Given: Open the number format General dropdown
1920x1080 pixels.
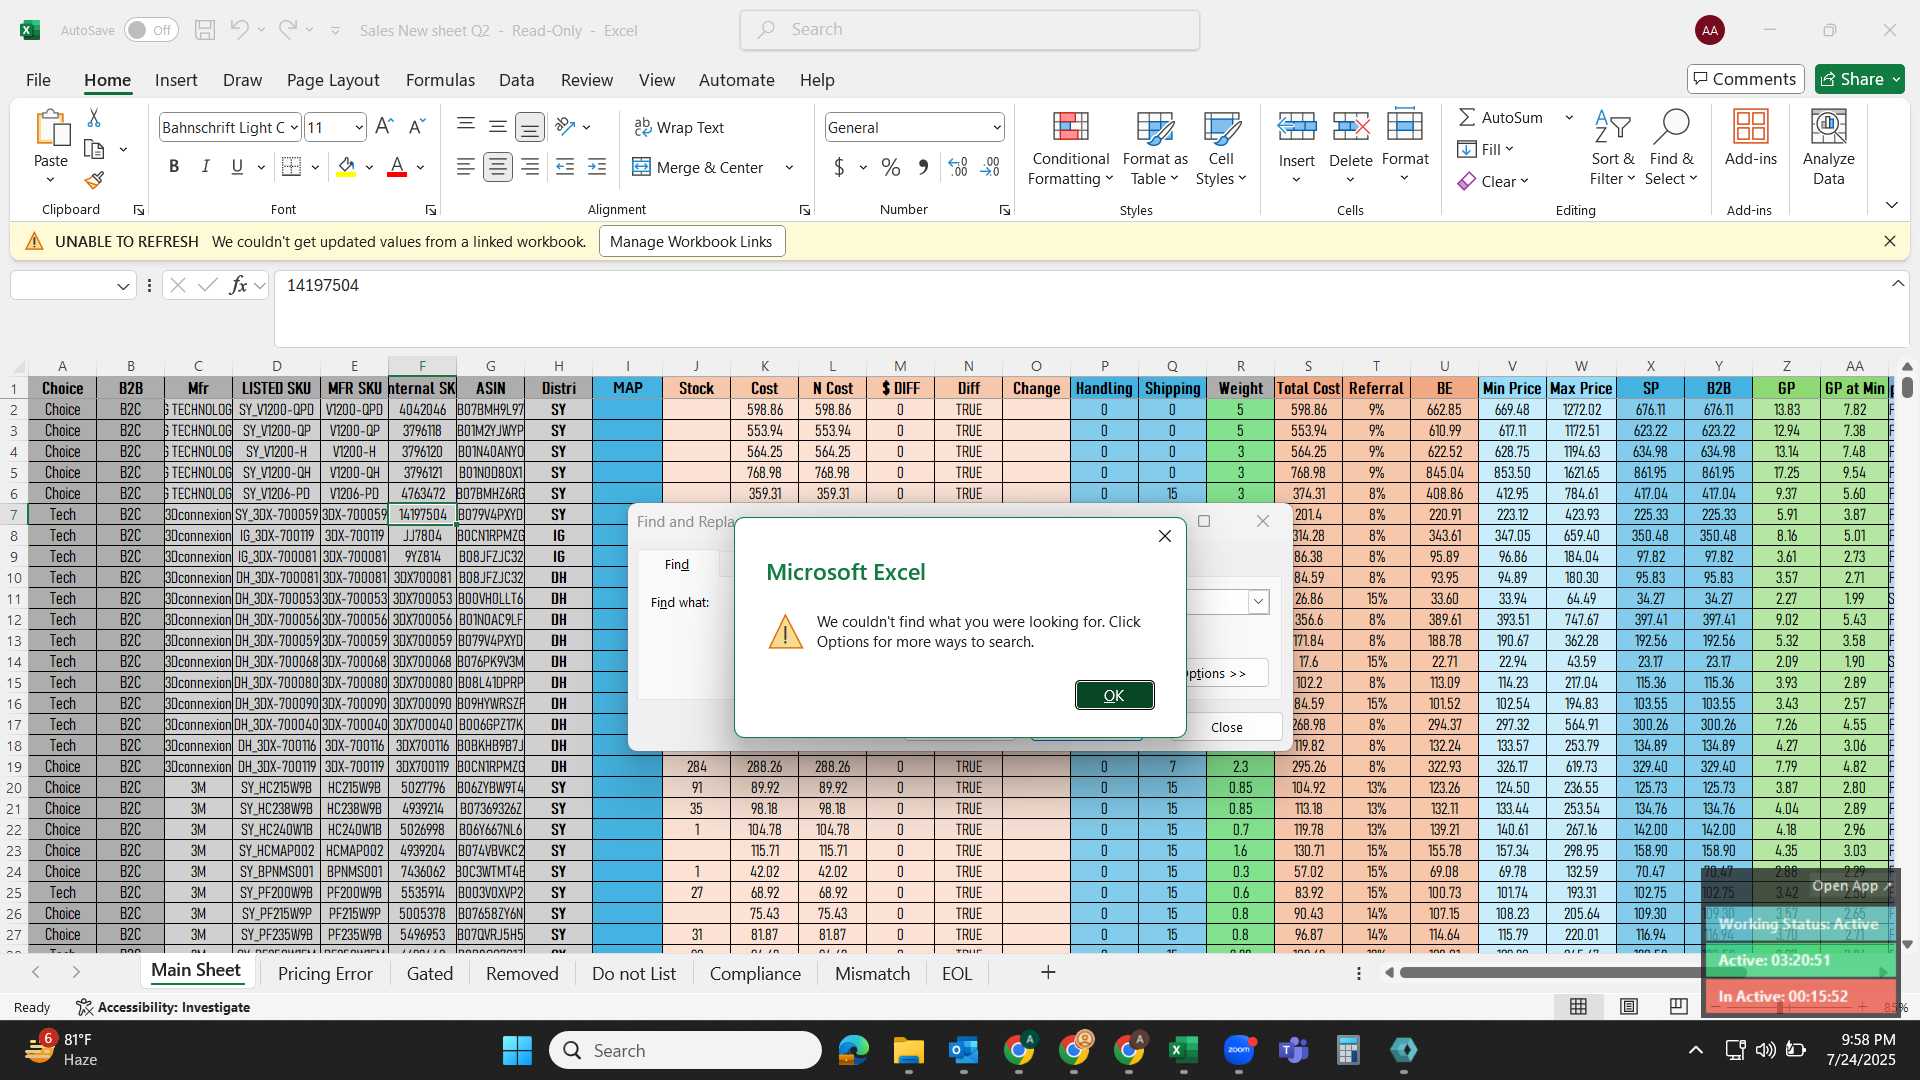Looking at the screenshot, I should pos(997,127).
